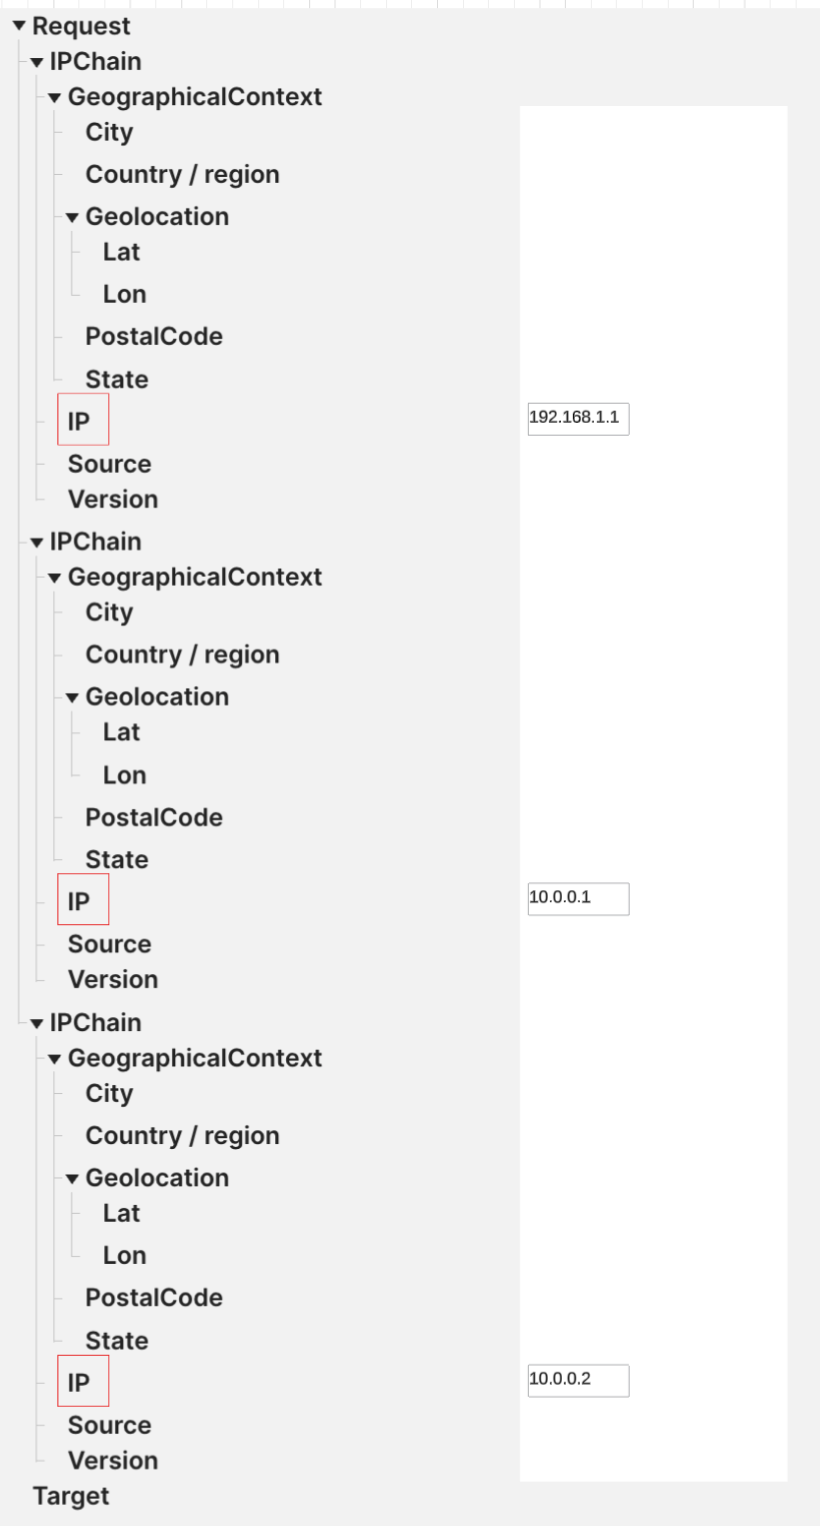Select the highlighted IP field in first IPChain
This screenshot has width=820, height=1526.
click(82, 420)
